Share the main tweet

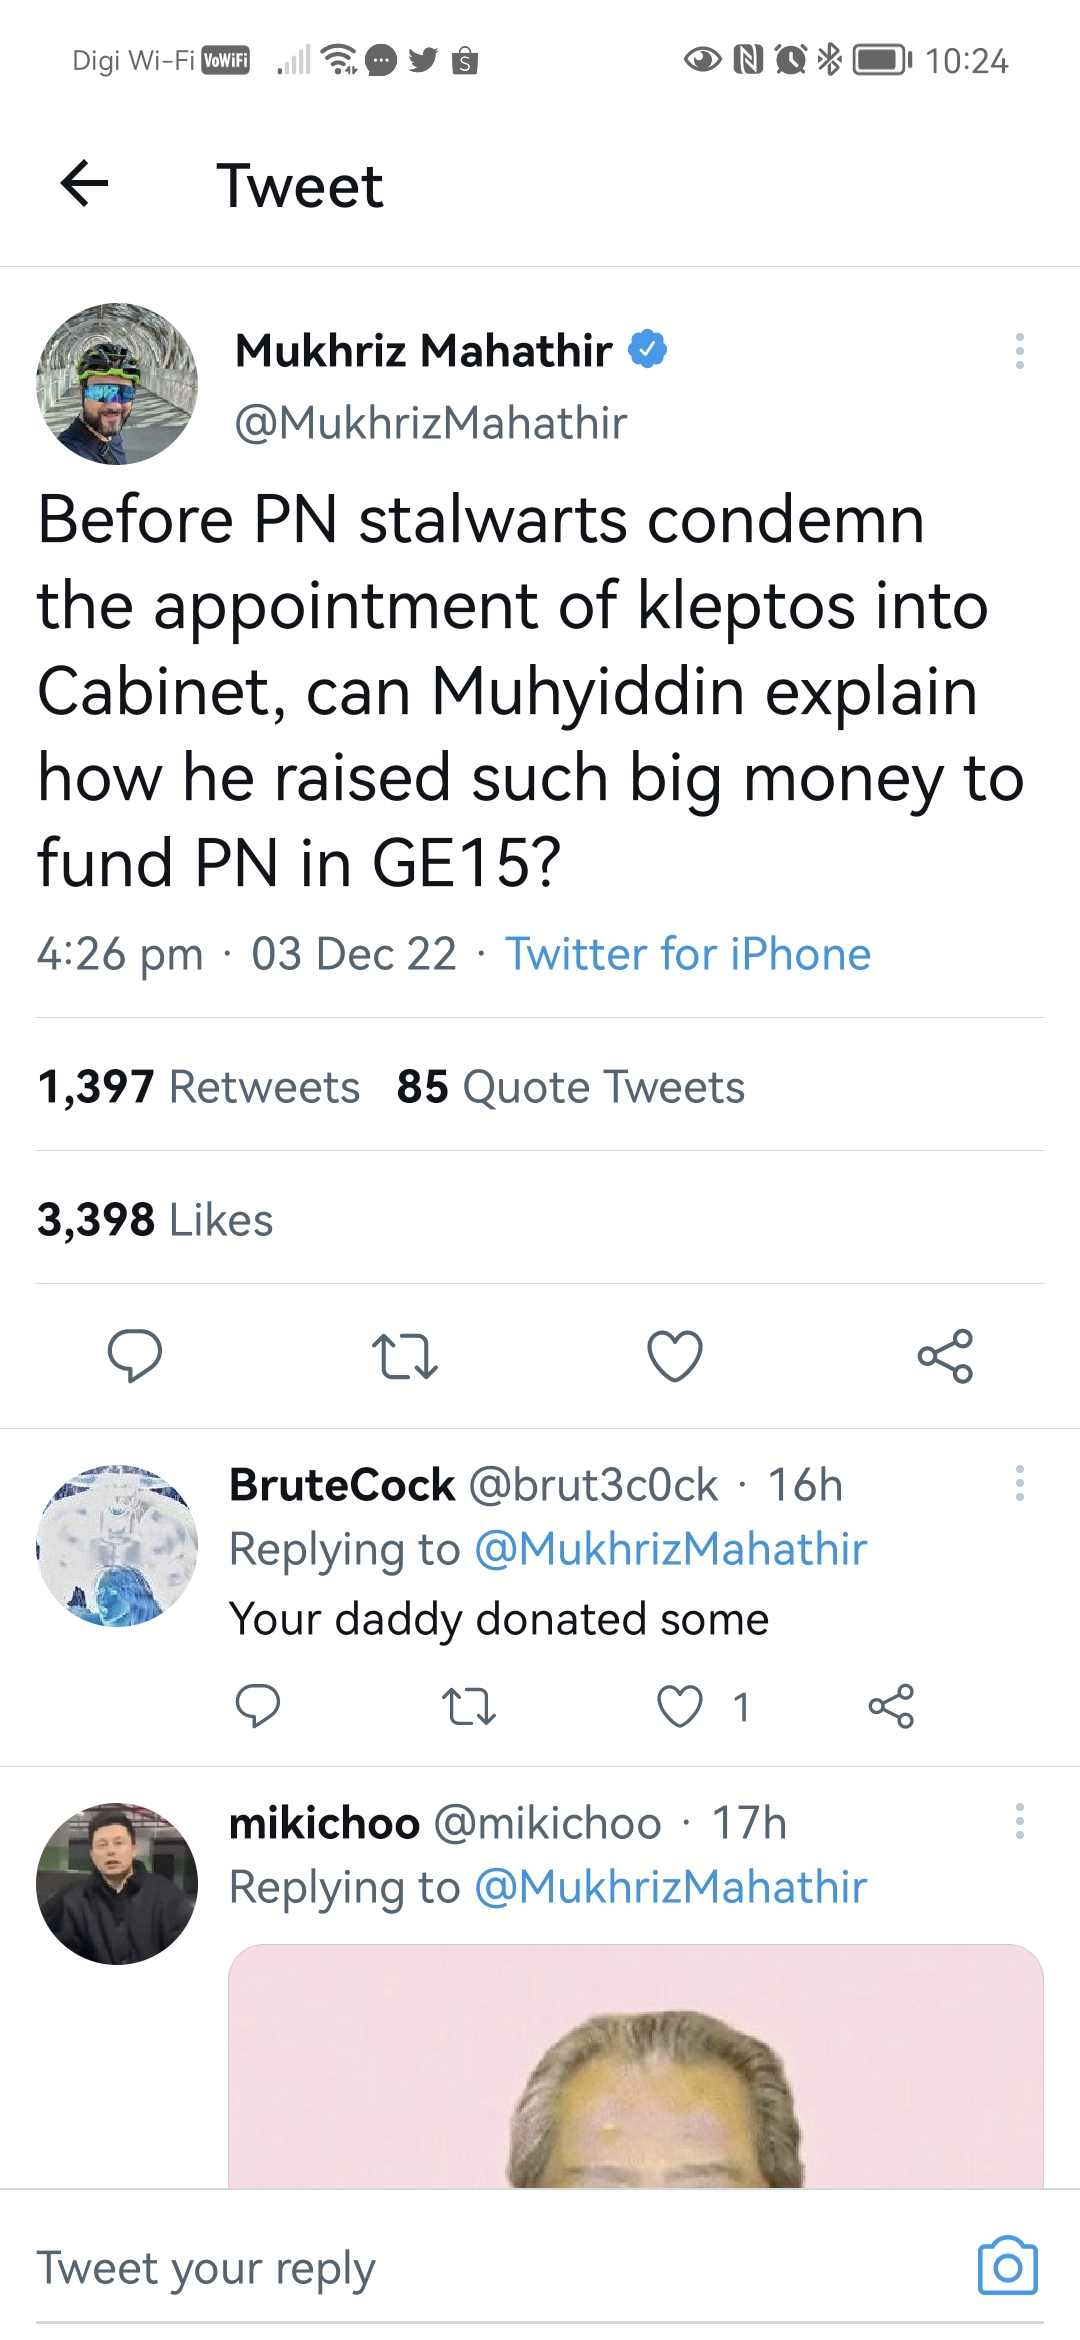coord(945,1356)
